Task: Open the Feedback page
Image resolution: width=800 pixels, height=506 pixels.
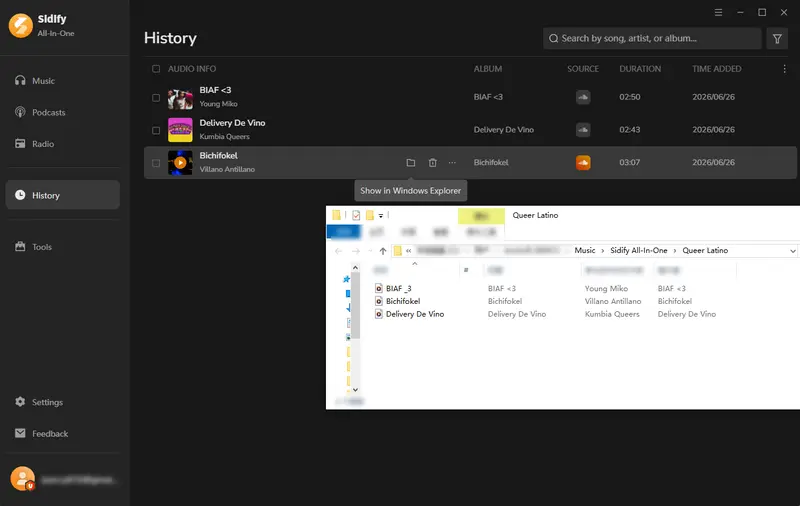Action: [62, 434]
